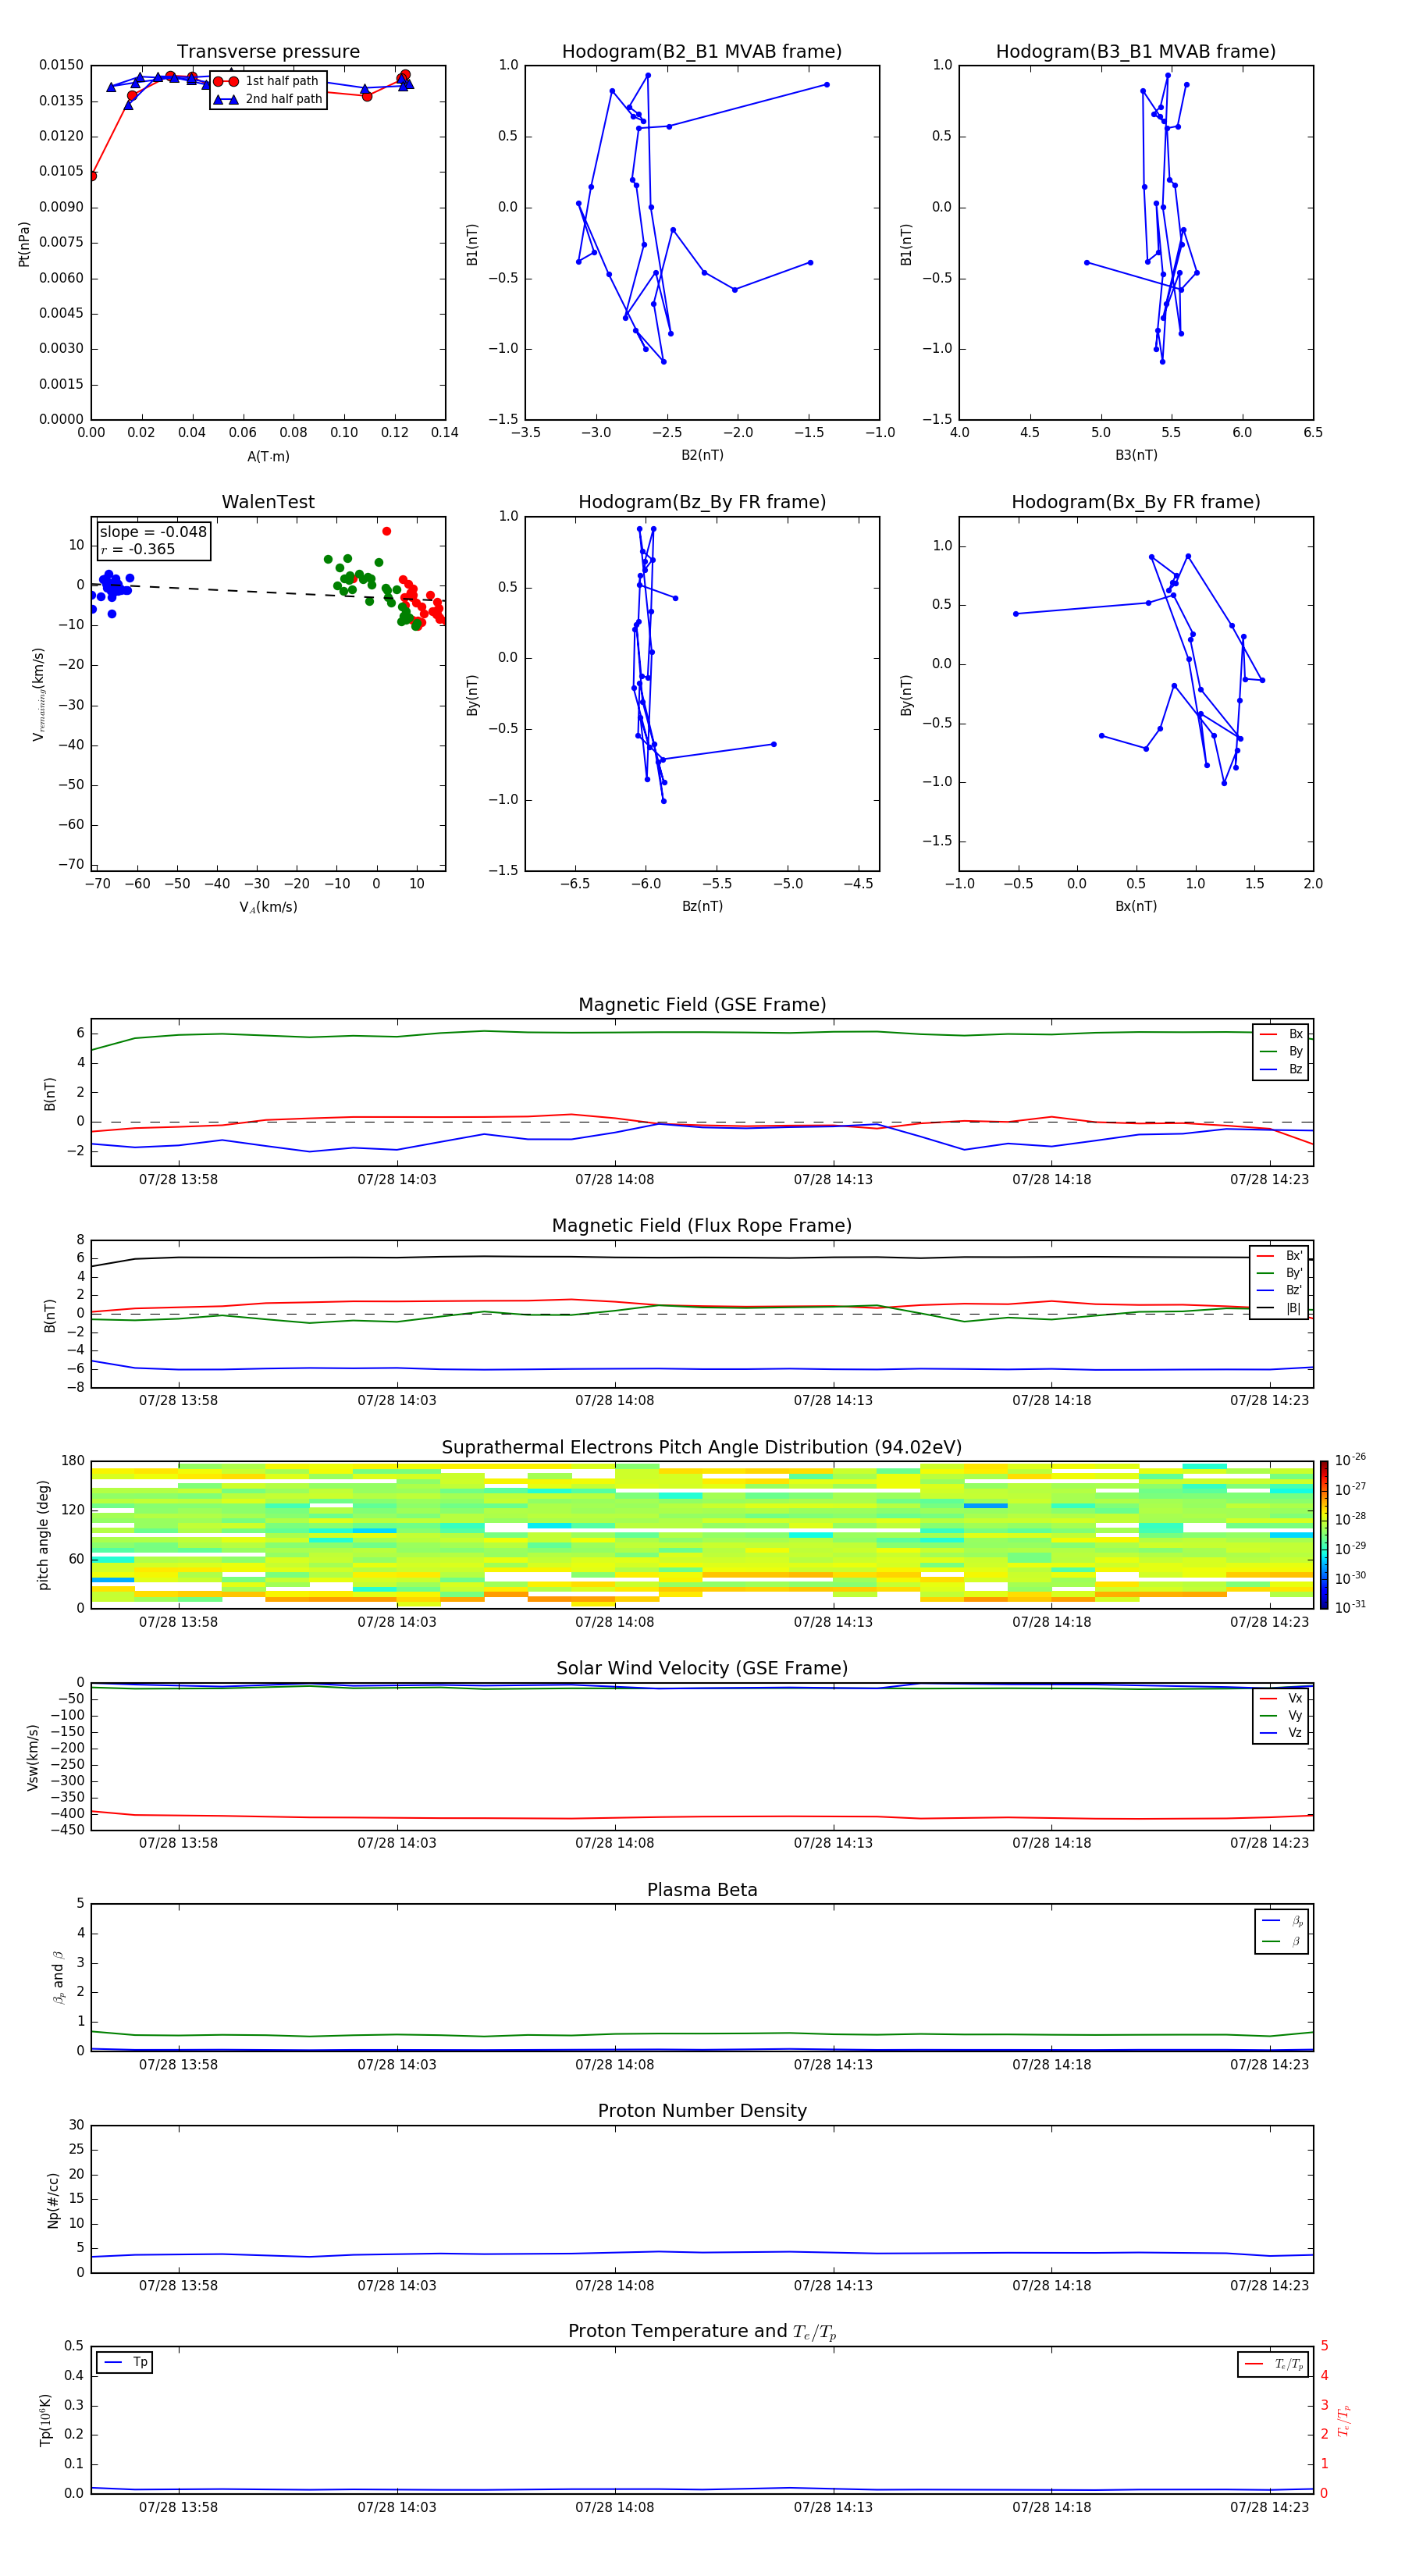Select "By" in the GSE magnetic field legend
This screenshot has width=1405, height=2576.
click(x=1282, y=1051)
